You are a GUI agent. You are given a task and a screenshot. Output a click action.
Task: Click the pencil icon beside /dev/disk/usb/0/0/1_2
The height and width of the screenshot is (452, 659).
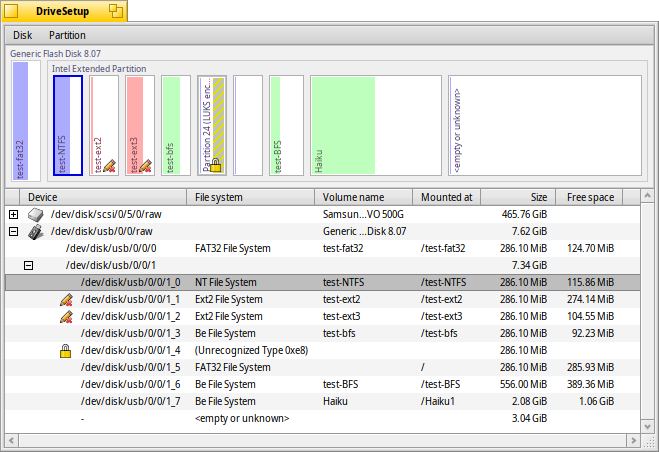(66, 316)
